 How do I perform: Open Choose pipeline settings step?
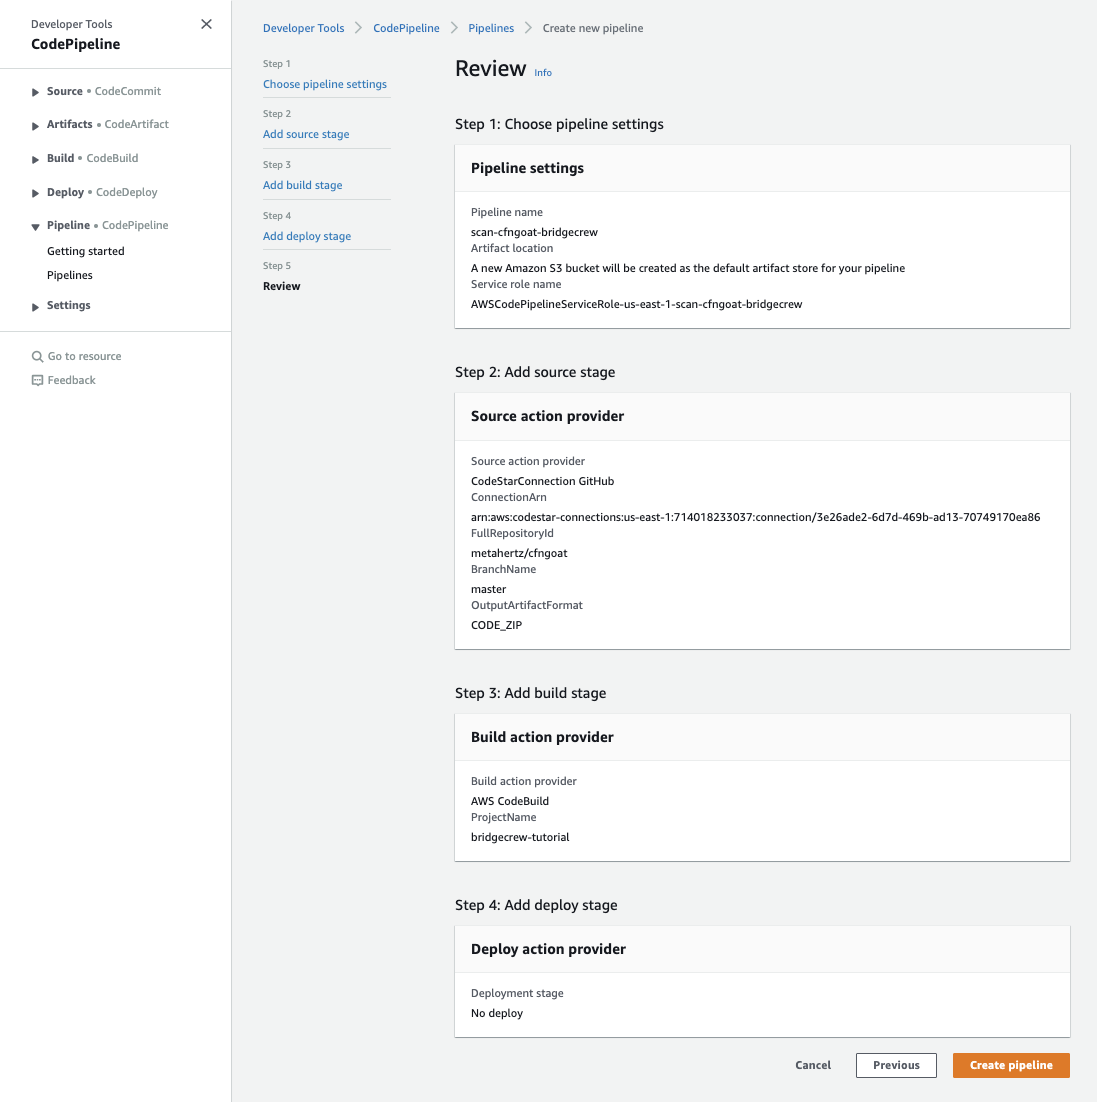pos(325,84)
